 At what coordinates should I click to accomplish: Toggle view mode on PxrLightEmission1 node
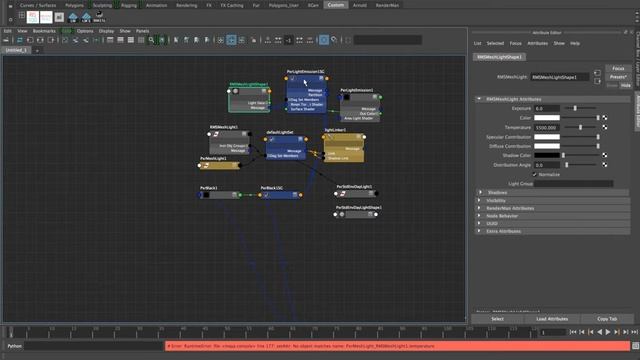(375, 97)
